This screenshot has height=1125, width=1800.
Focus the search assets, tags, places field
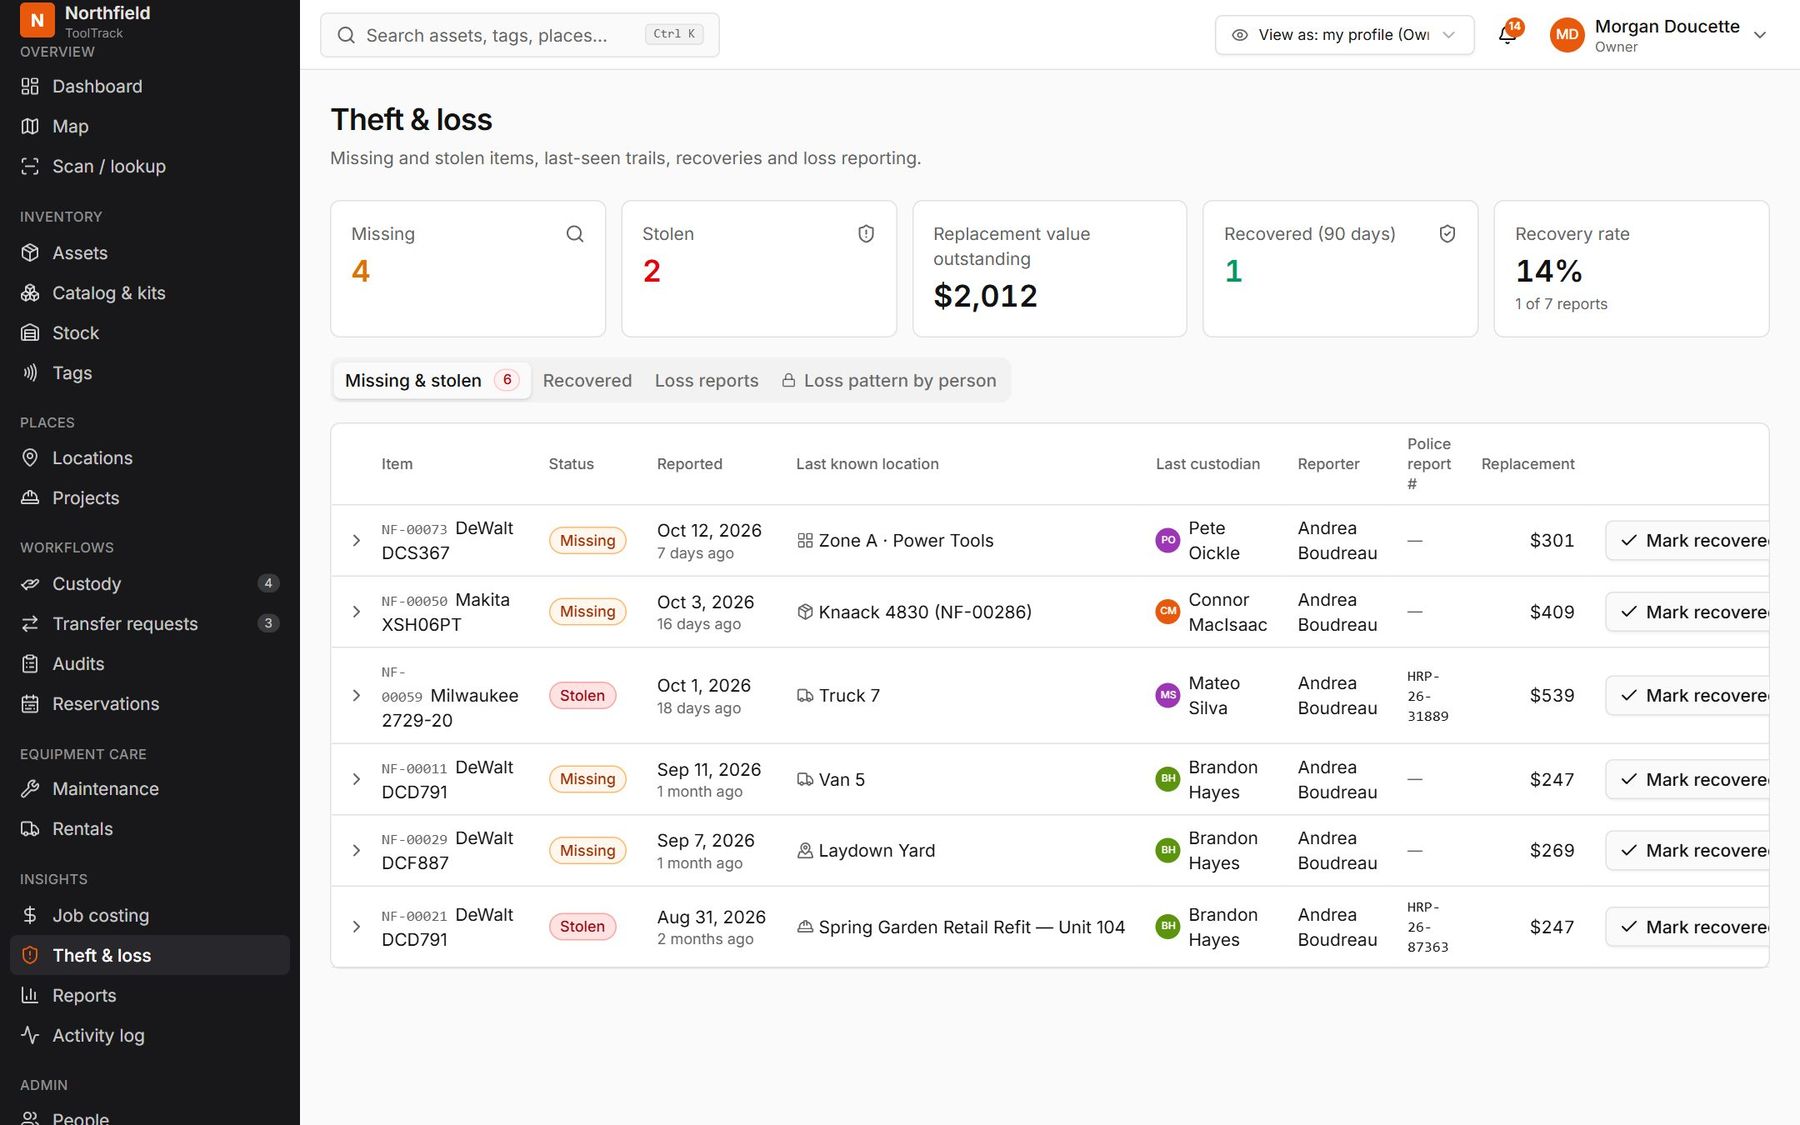tap(519, 35)
